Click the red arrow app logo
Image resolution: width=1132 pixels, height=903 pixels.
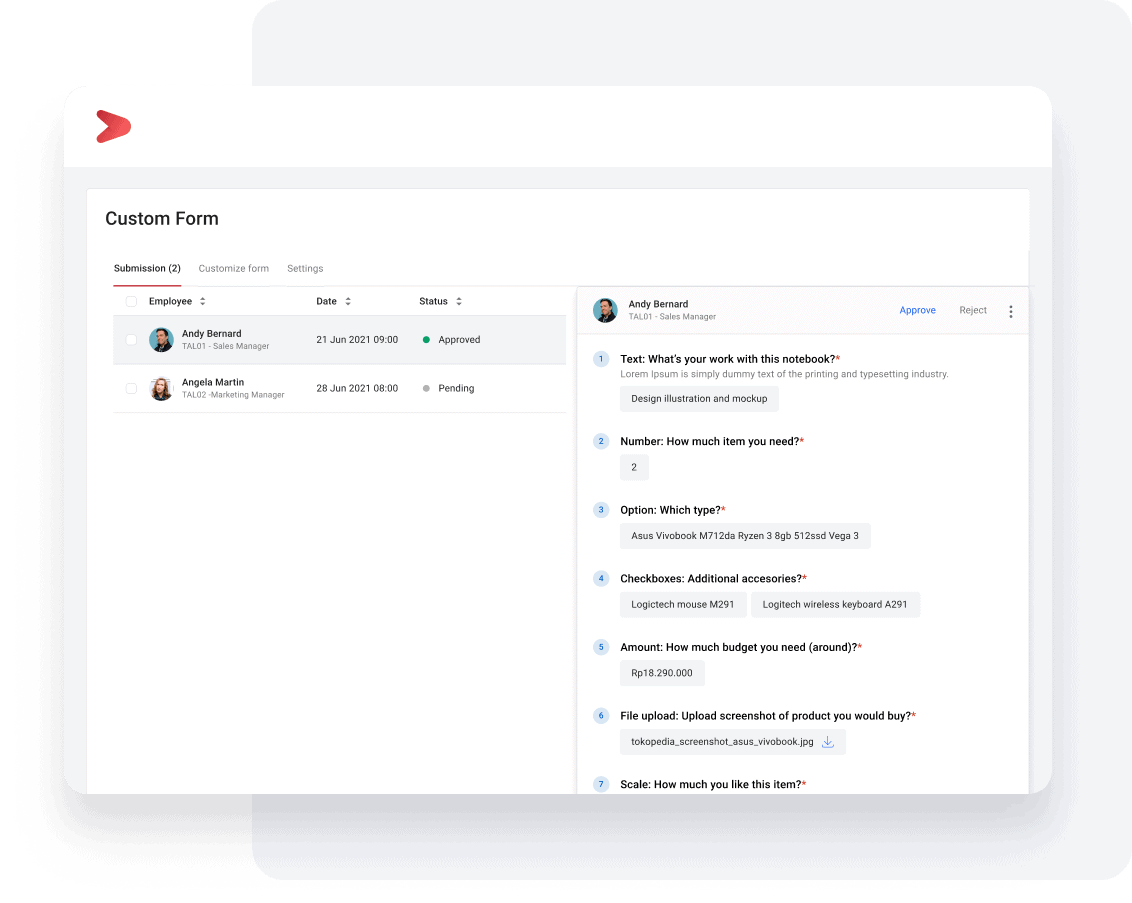click(x=113, y=127)
